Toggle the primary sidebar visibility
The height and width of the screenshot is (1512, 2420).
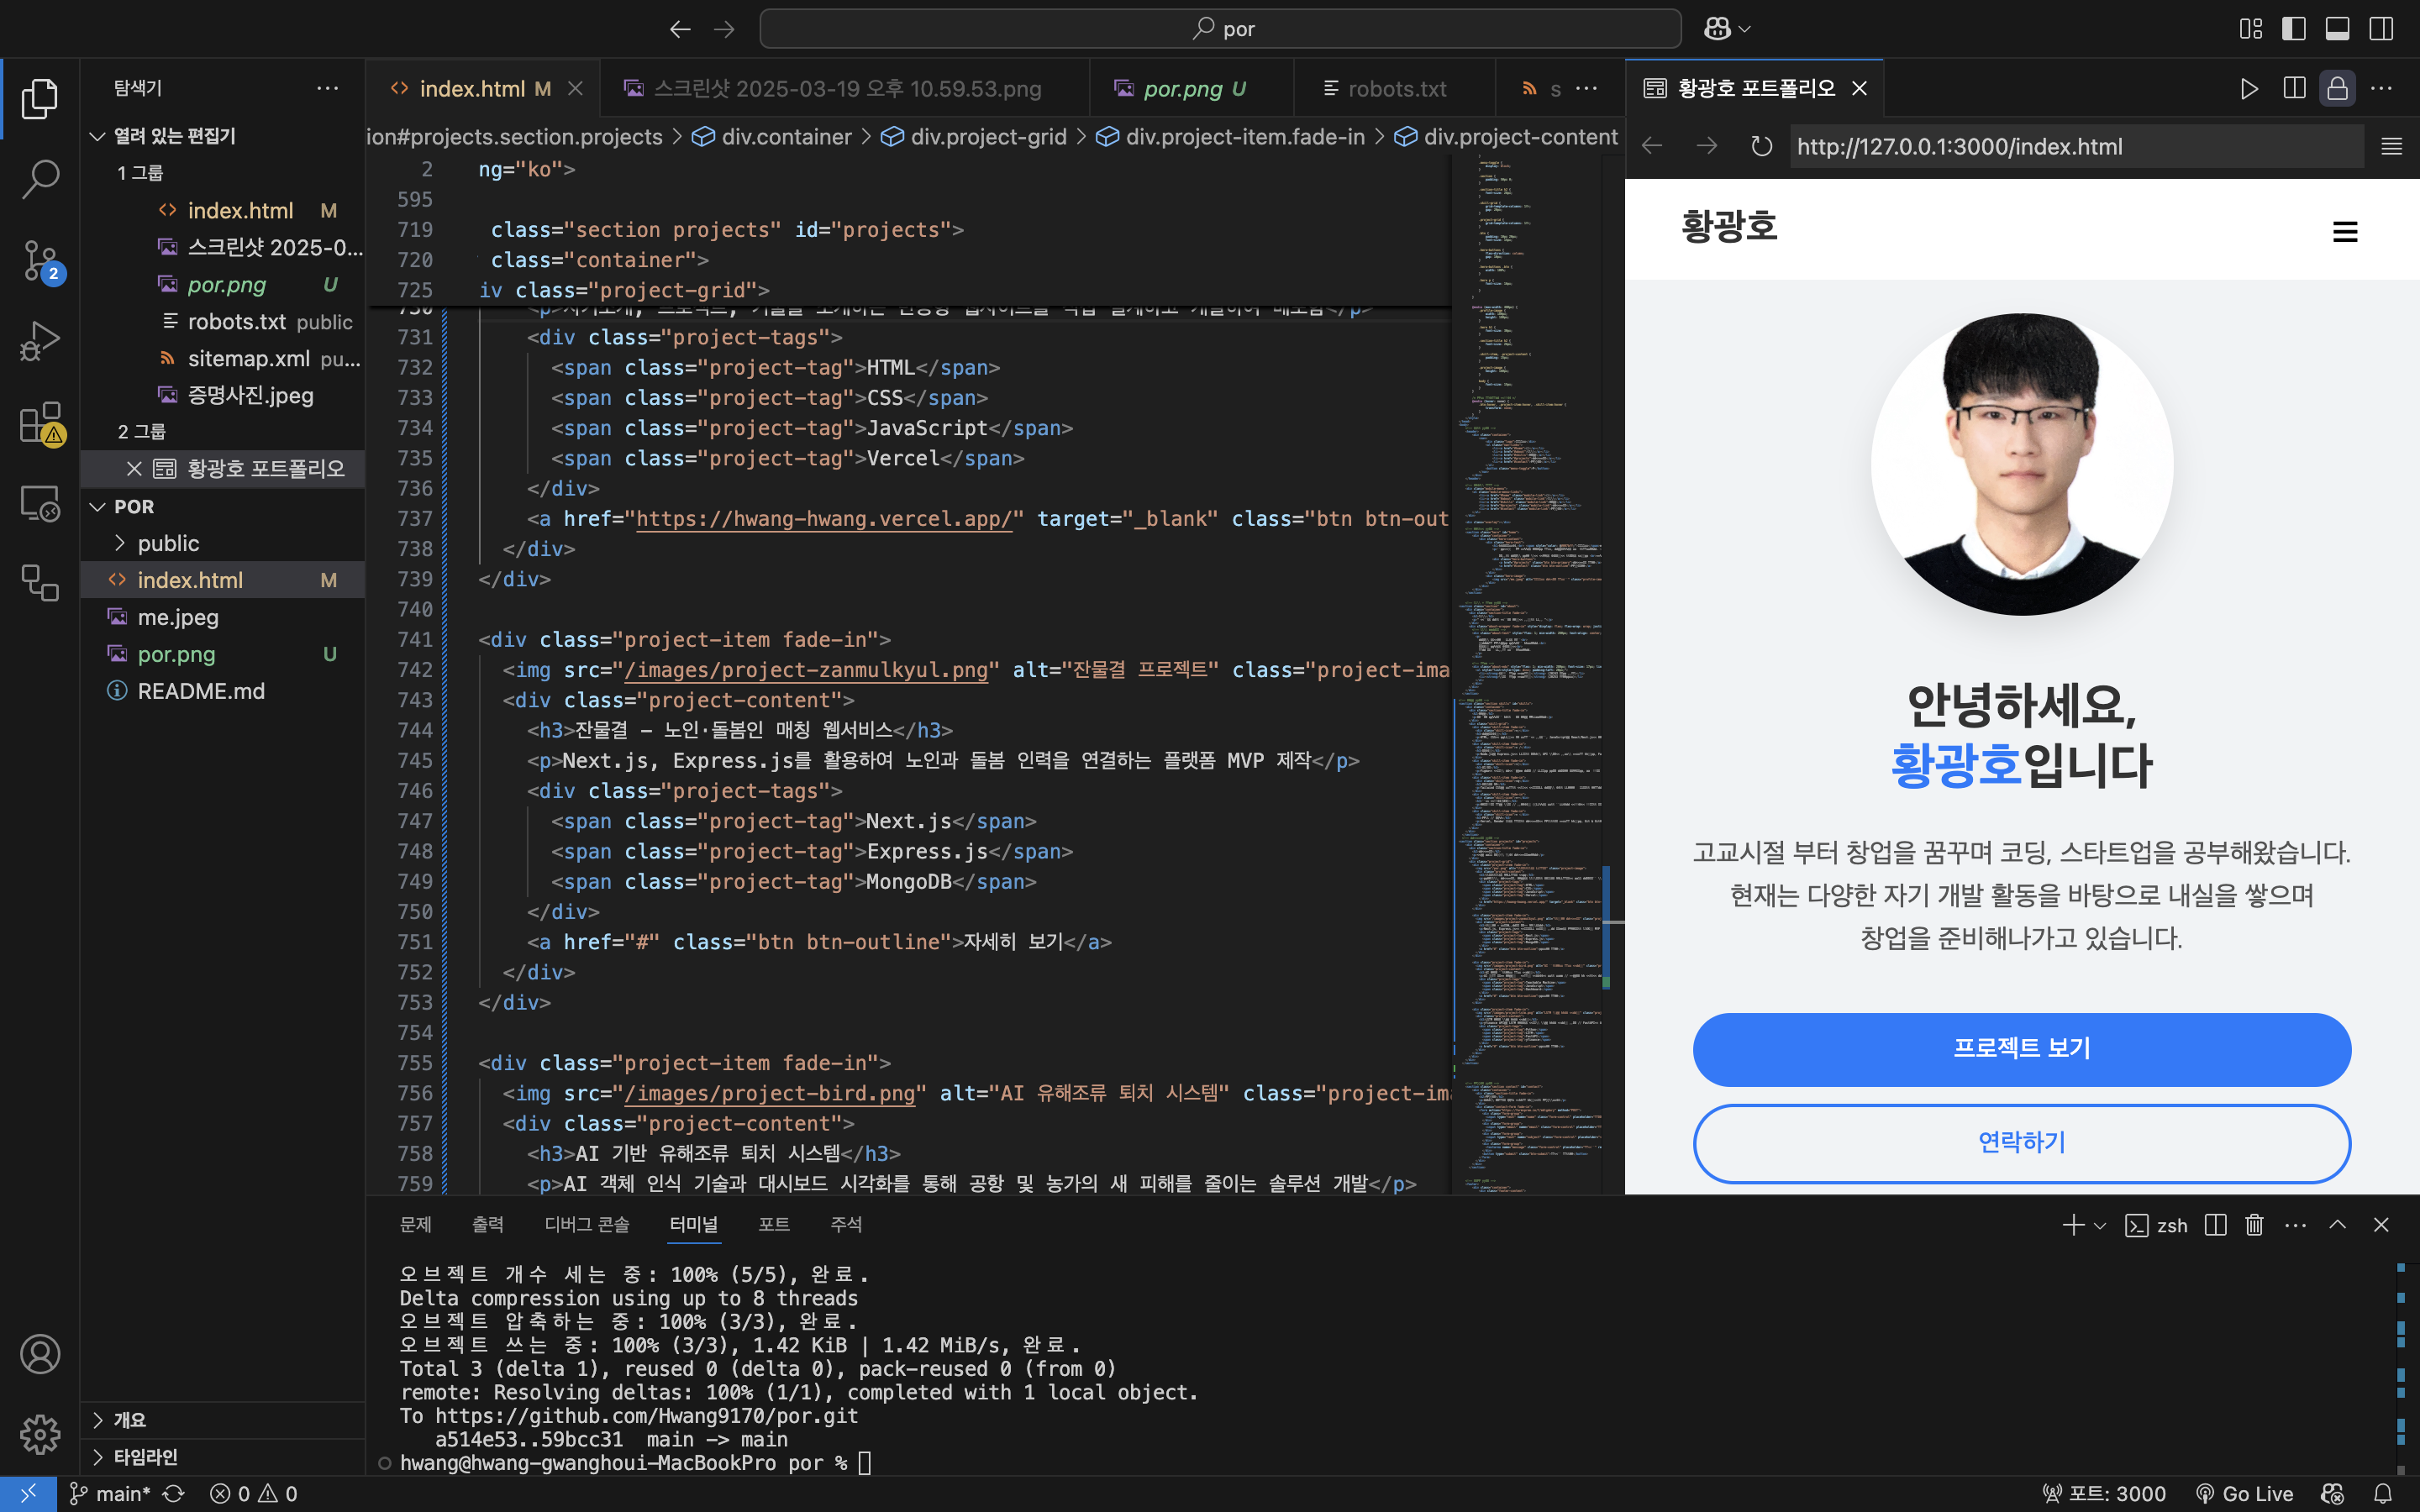point(2292,28)
